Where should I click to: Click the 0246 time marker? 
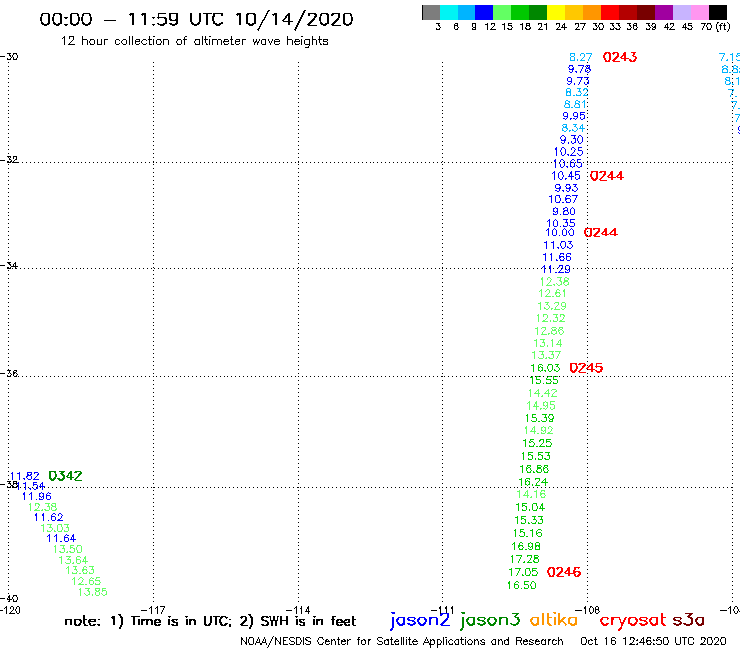pos(564,572)
